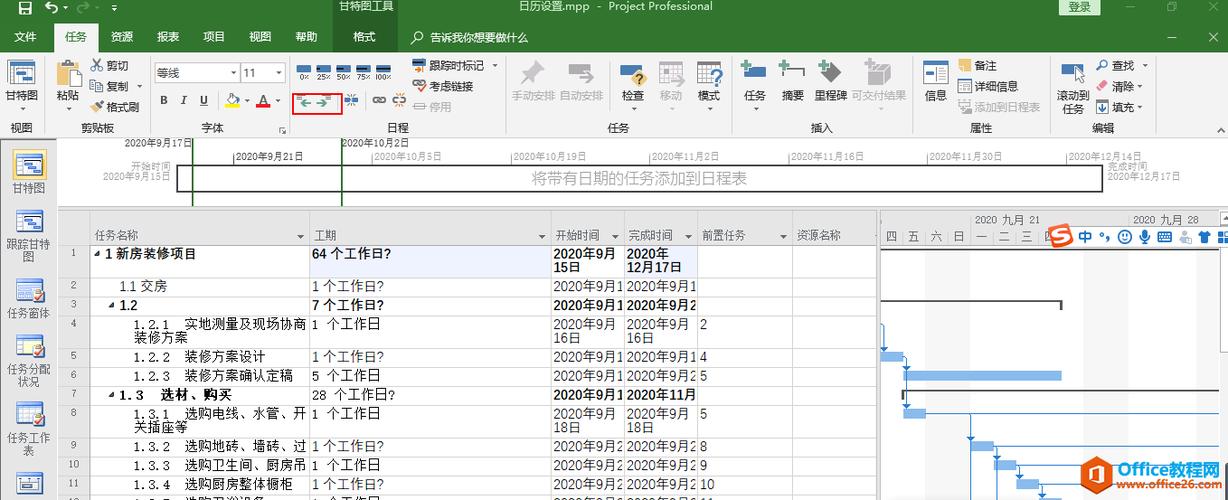The height and width of the screenshot is (500, 1228).
Task: Link selected tasks with the chain icon
Action: tap(379, 101)
